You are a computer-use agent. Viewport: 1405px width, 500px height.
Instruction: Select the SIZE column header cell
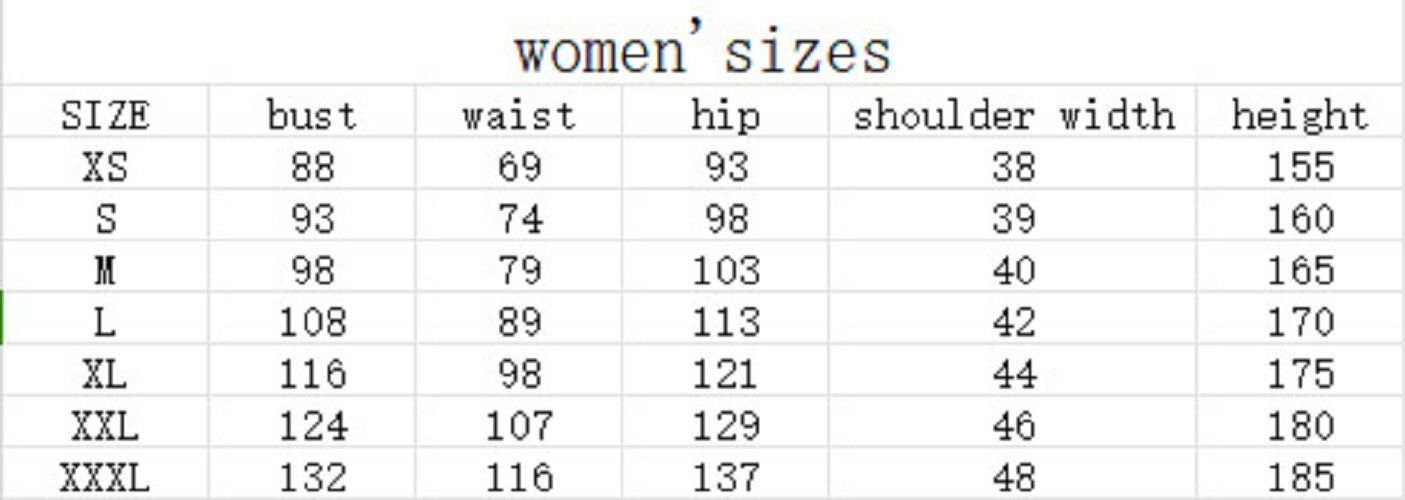tap(105, 116)
